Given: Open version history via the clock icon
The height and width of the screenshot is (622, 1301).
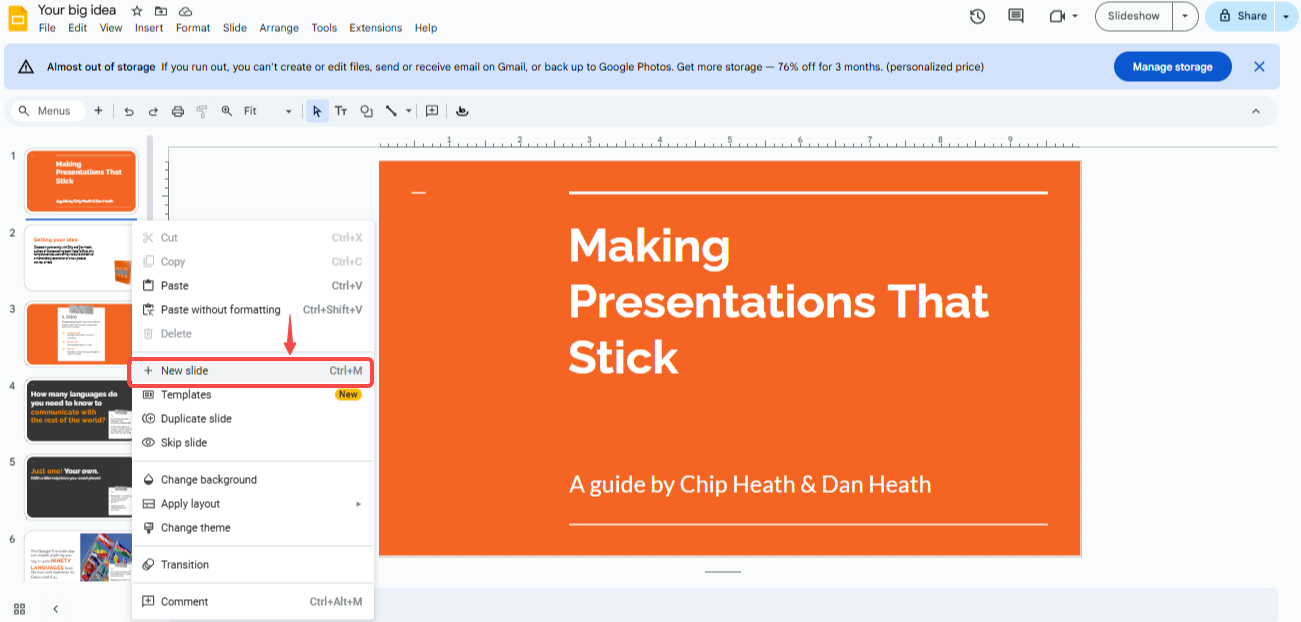Looking at the screenshot, I should (977, 16).
